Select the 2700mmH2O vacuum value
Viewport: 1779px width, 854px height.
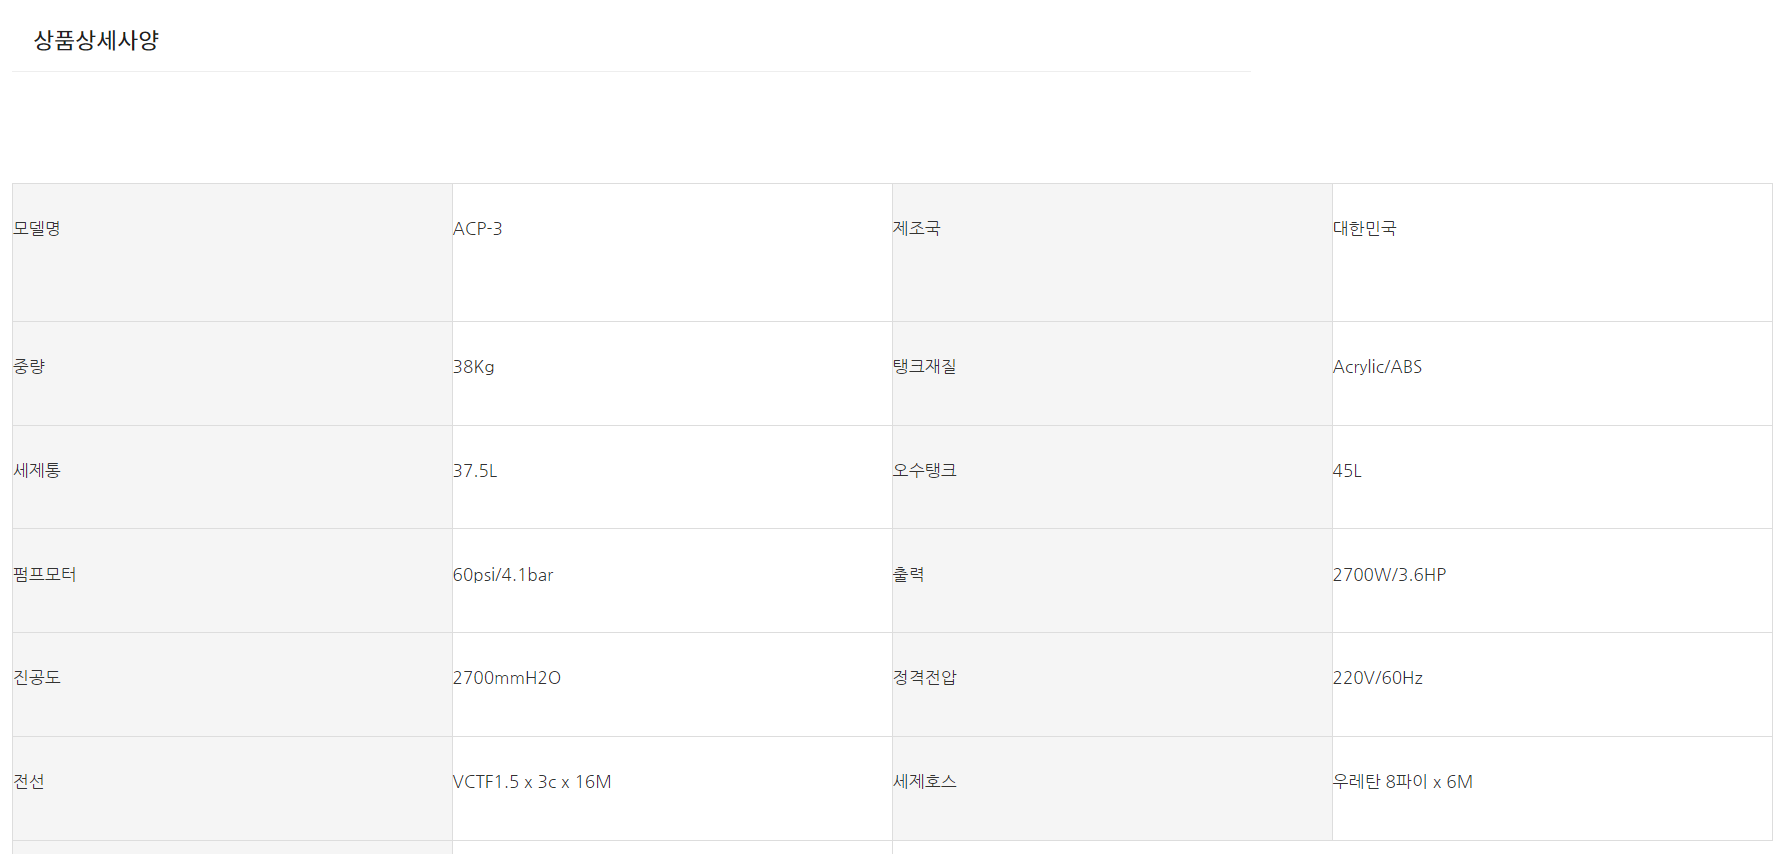click(506, 677)
